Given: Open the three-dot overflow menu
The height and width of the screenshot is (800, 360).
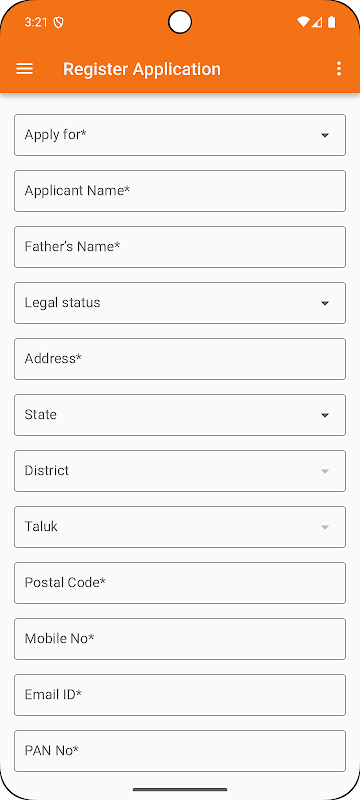Looking at the screenshot, I should [x=339, y=69].
